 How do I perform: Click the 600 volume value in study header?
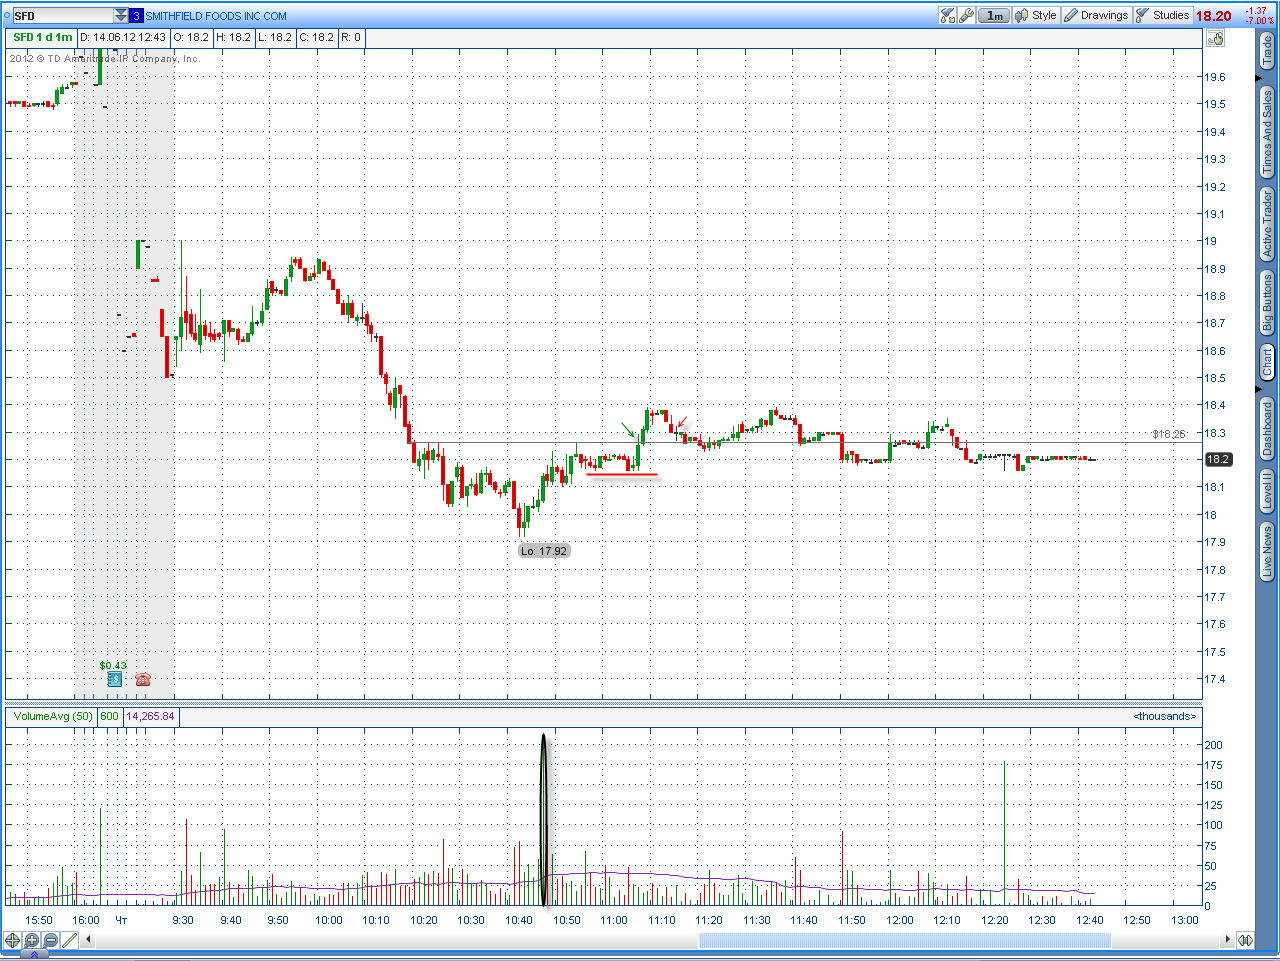pos(109,716)
